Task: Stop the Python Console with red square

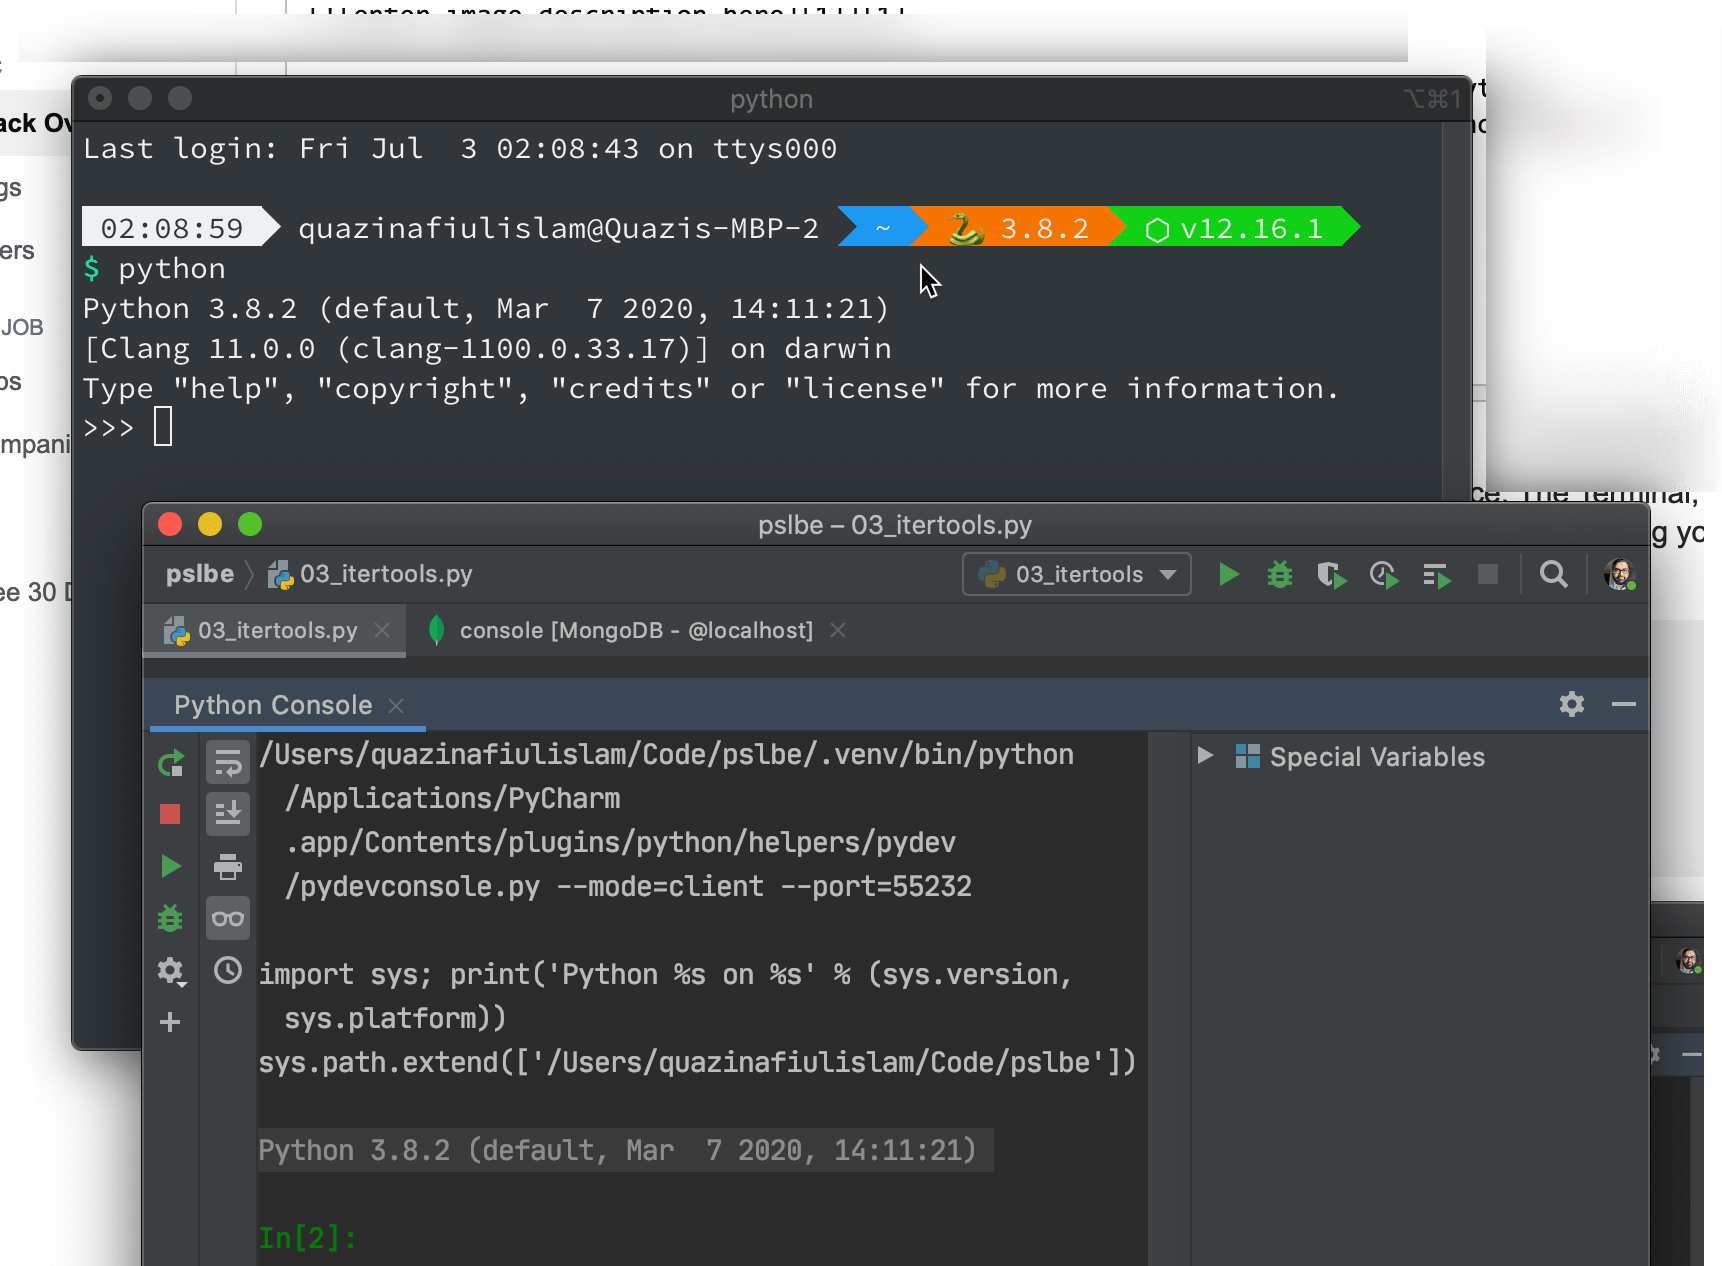Action: [x=170, y=814]
